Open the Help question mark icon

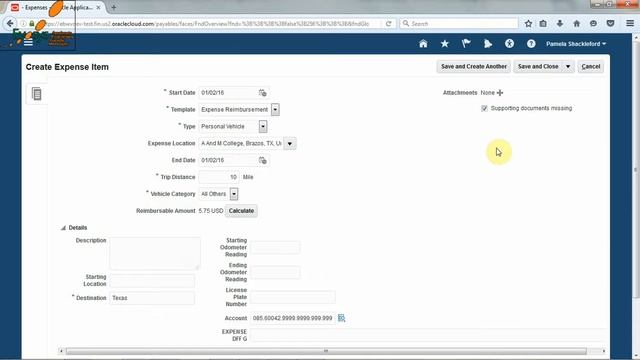[531, 44]
